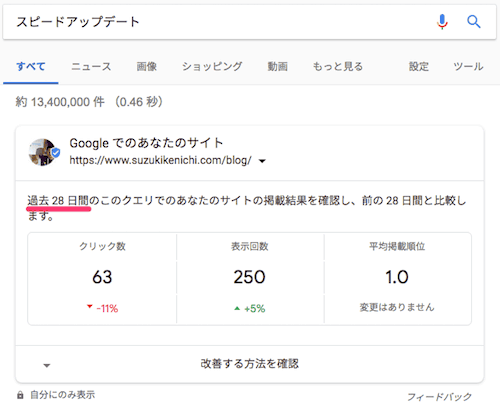Click the blue verified badge on avatar

coord(56,153)
